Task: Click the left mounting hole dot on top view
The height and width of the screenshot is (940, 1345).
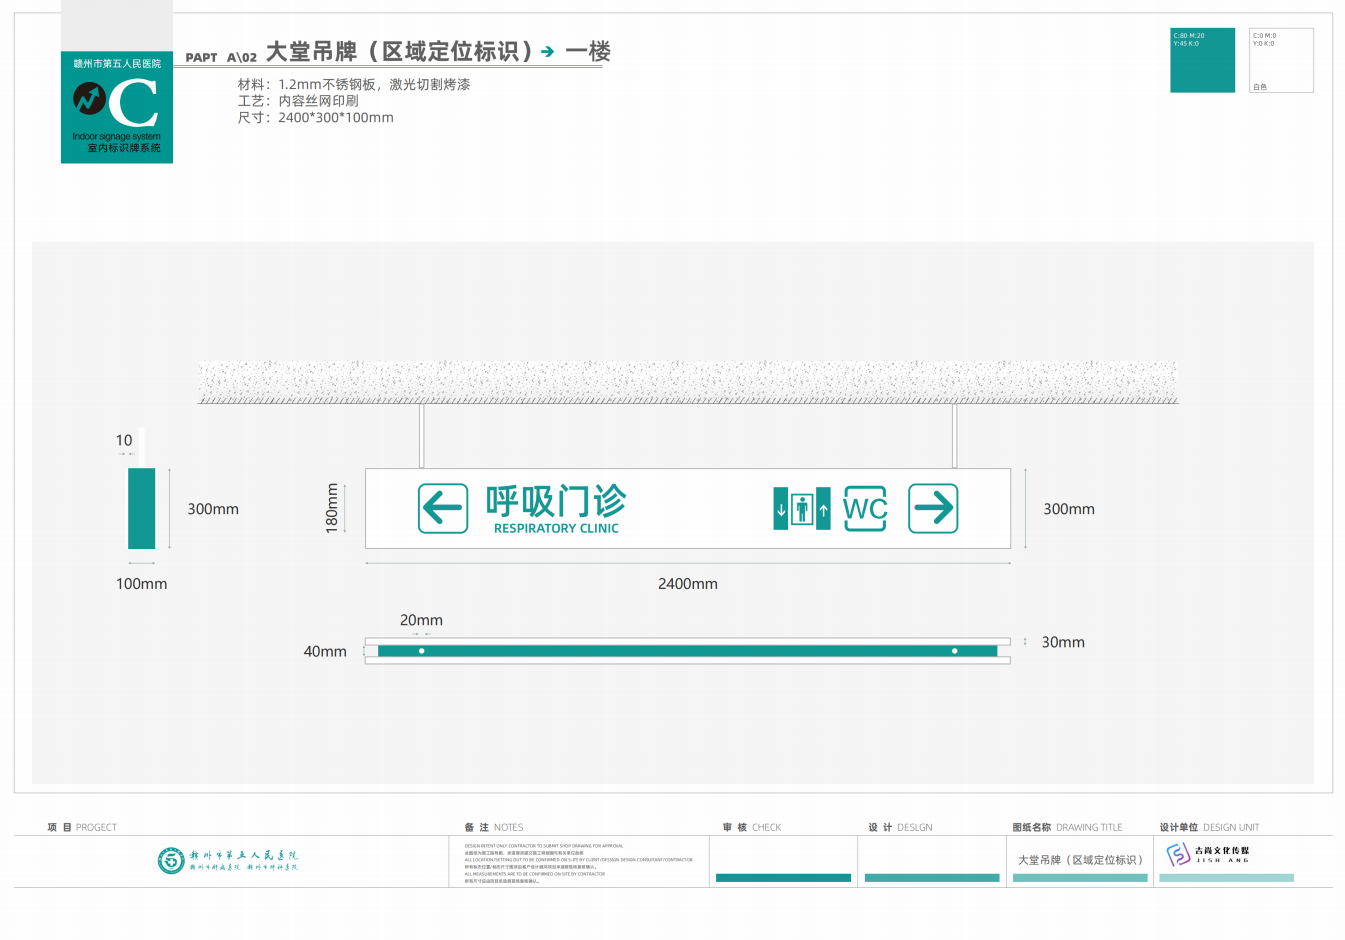Action: click(422, 651)
